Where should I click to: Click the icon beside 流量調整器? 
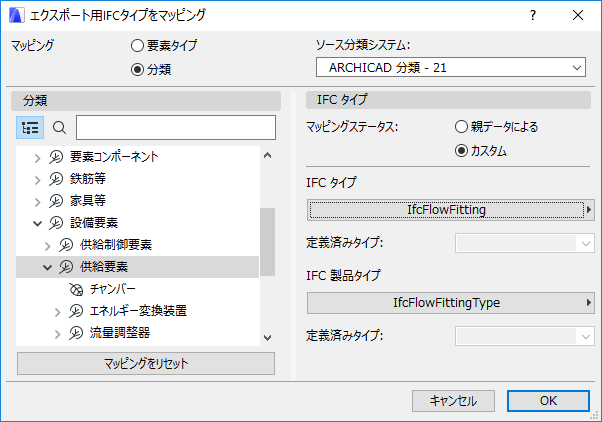click(x=76, y=334)
